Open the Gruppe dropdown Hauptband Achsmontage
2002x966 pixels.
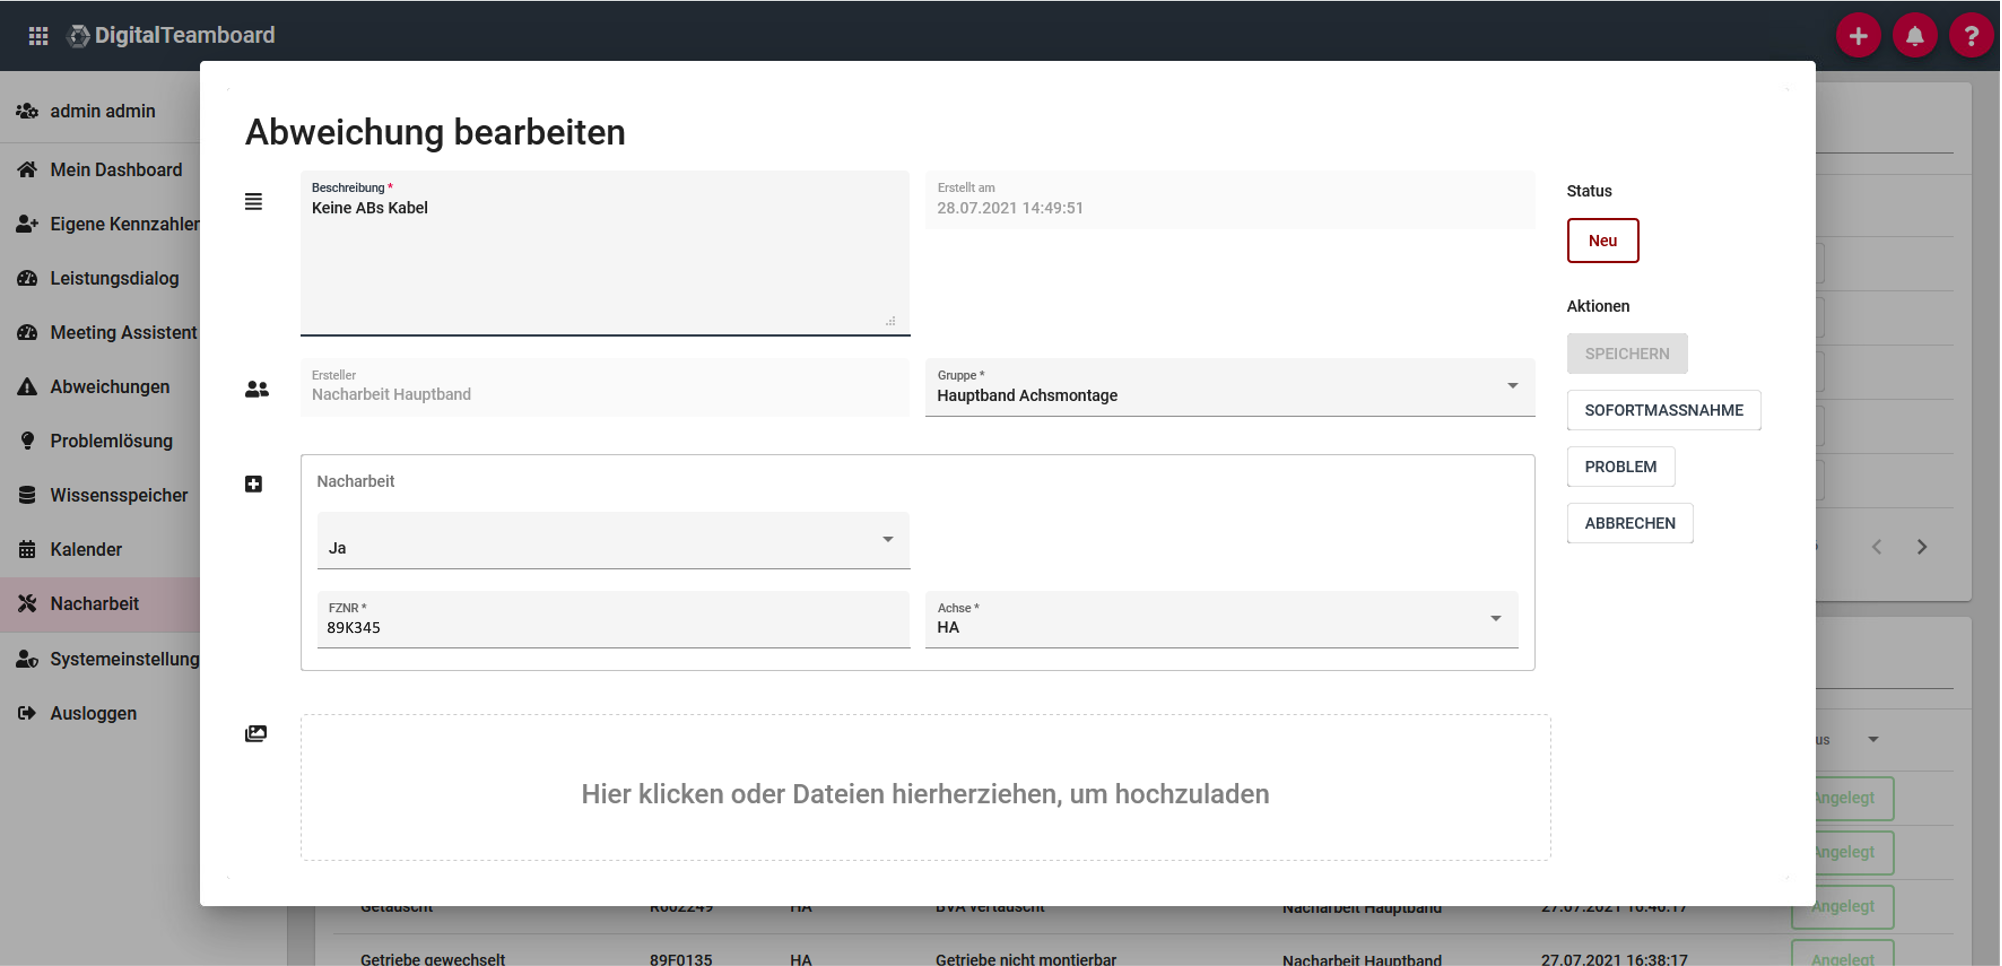1230,387
